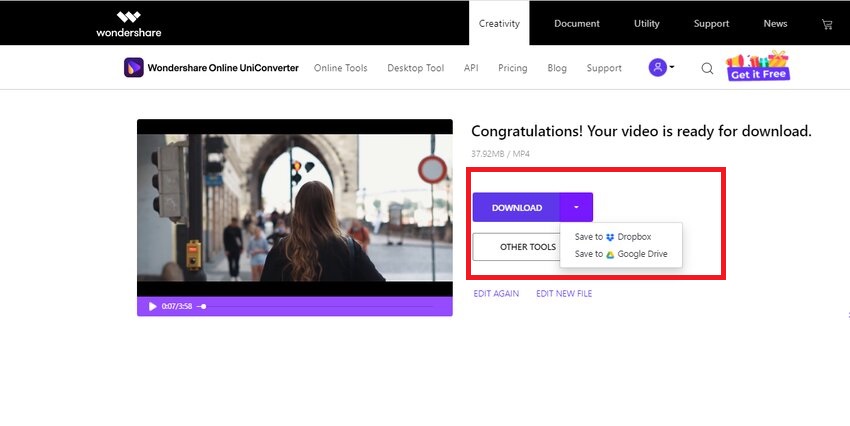Screen dimensions: 850x426
Task: Click the 37.92MB / MP4 file info
Action: click(500, 154)
